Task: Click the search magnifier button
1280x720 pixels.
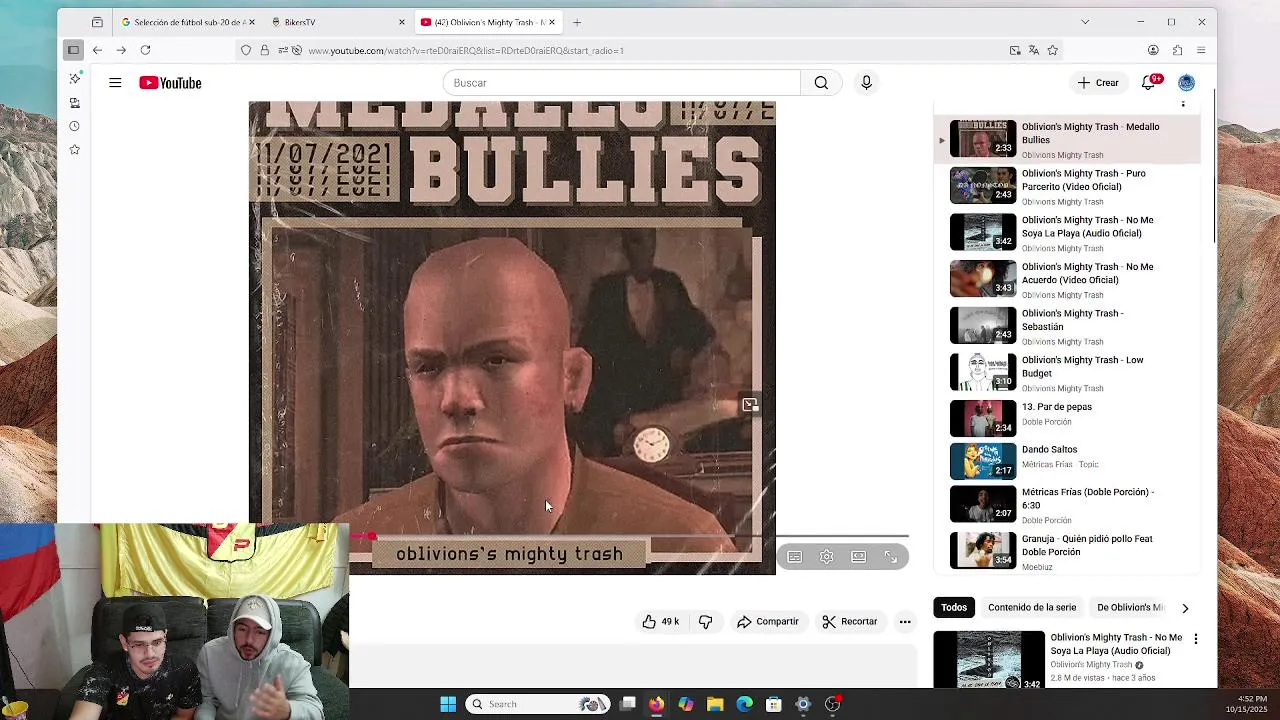Action: pos(821,83)
